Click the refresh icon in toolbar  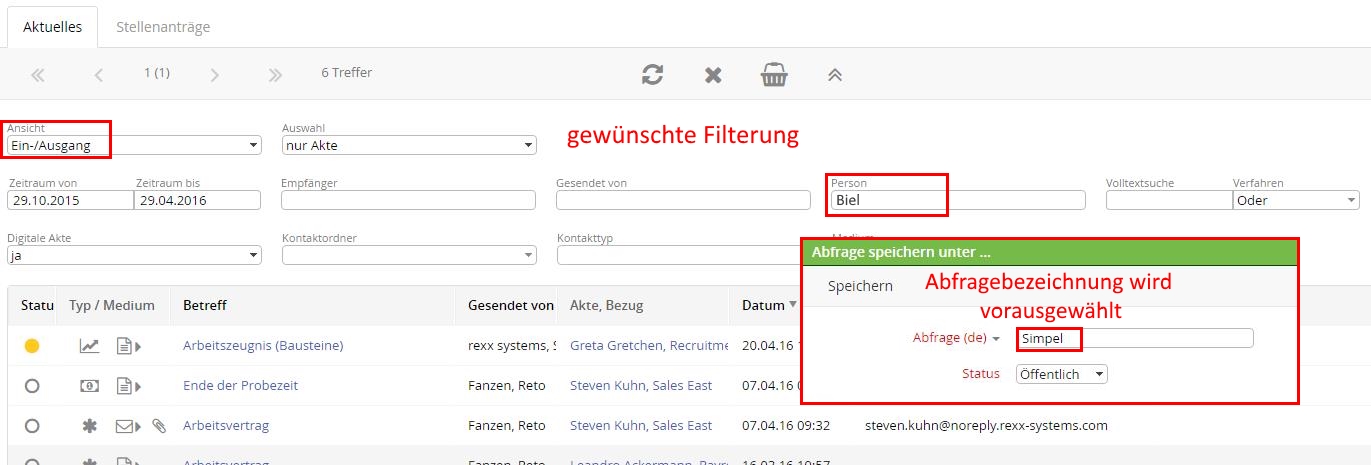pos(653,74)
